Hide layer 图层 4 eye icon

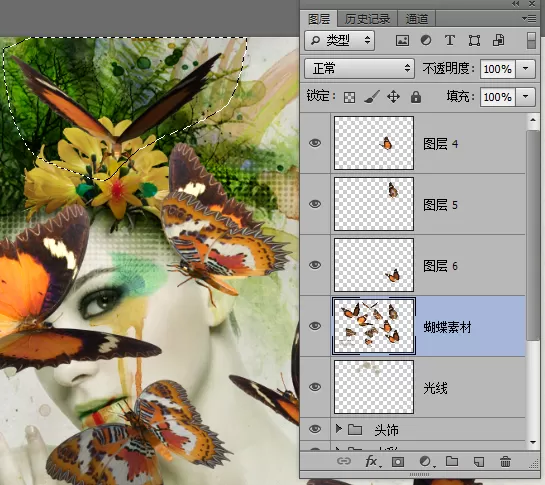pyautogui.click(x=315, y=143)
